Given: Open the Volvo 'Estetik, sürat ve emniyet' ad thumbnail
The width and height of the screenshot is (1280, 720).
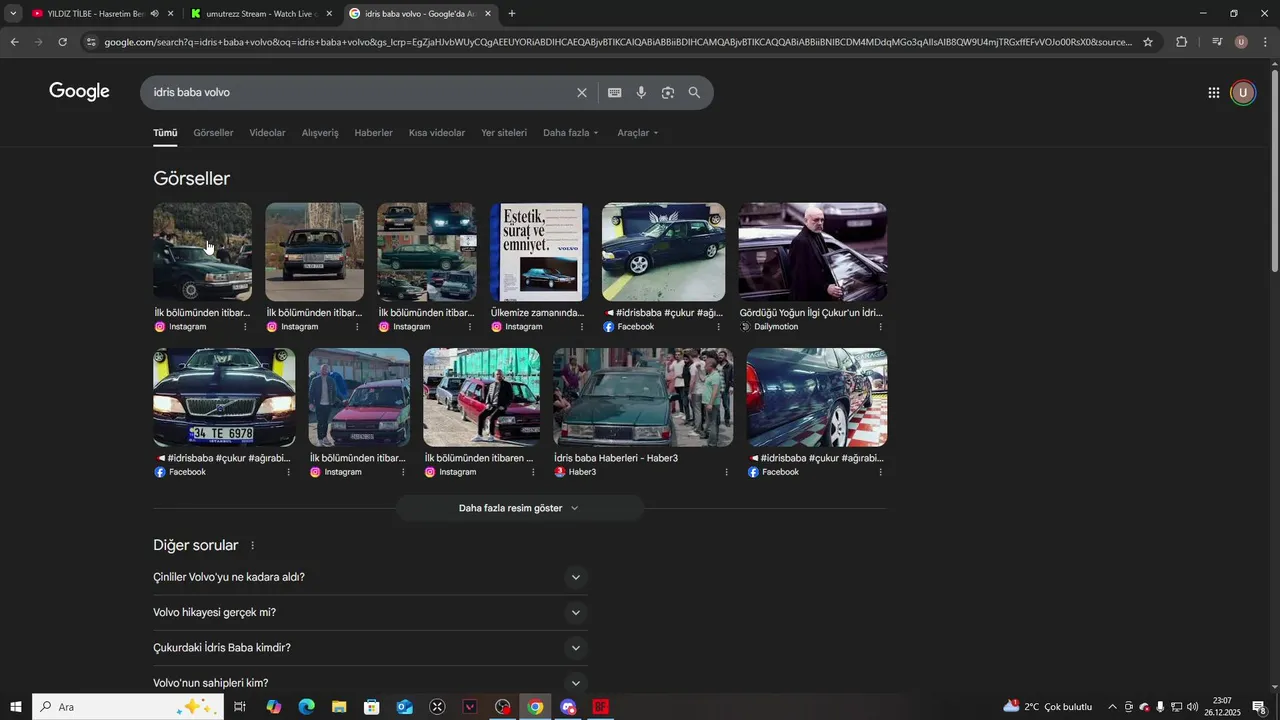Looking at the screenshot, I should click(x=539, y=252).
